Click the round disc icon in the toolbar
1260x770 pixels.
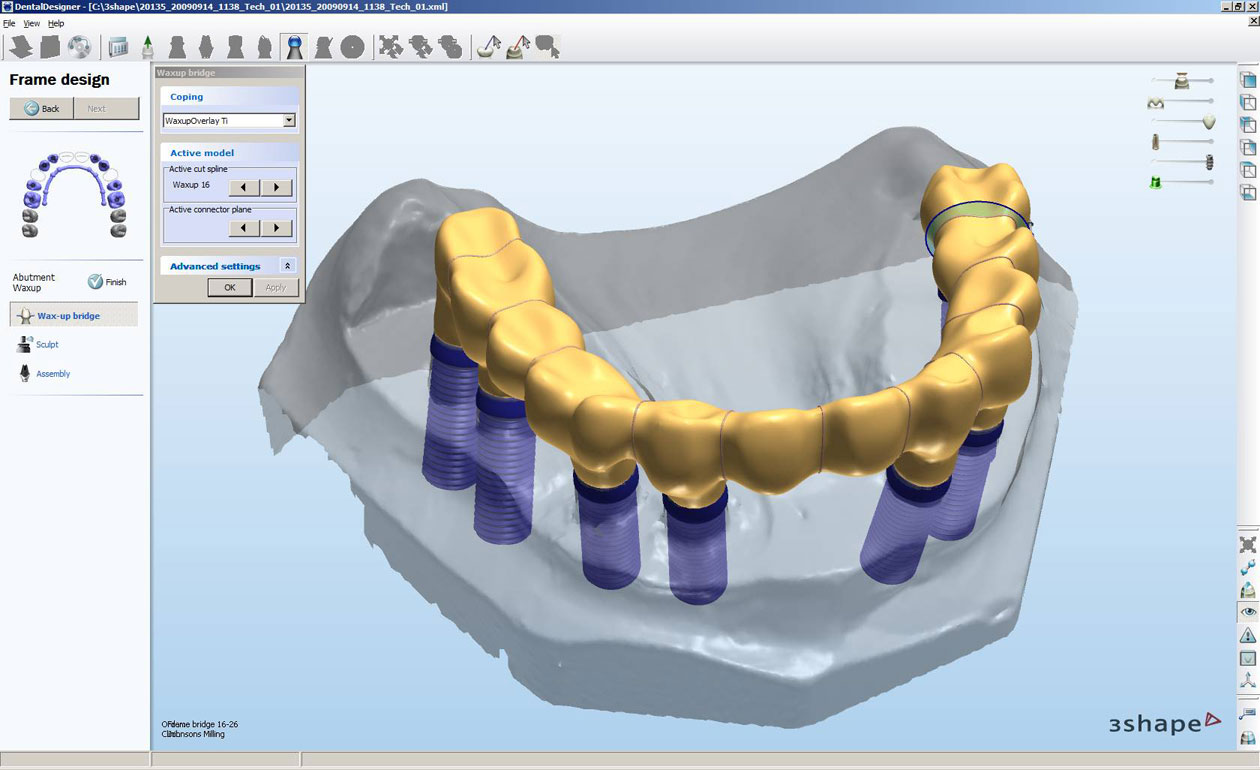[352, 47]
